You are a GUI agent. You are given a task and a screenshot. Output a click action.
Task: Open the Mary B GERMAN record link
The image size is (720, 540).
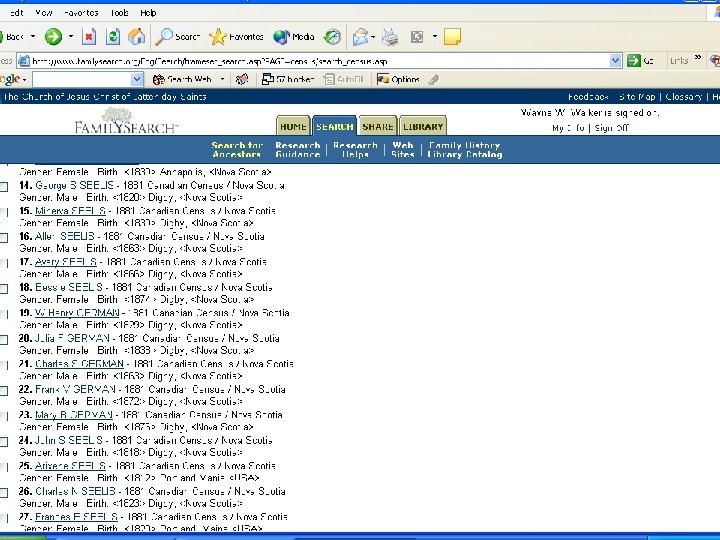point(73,415)
